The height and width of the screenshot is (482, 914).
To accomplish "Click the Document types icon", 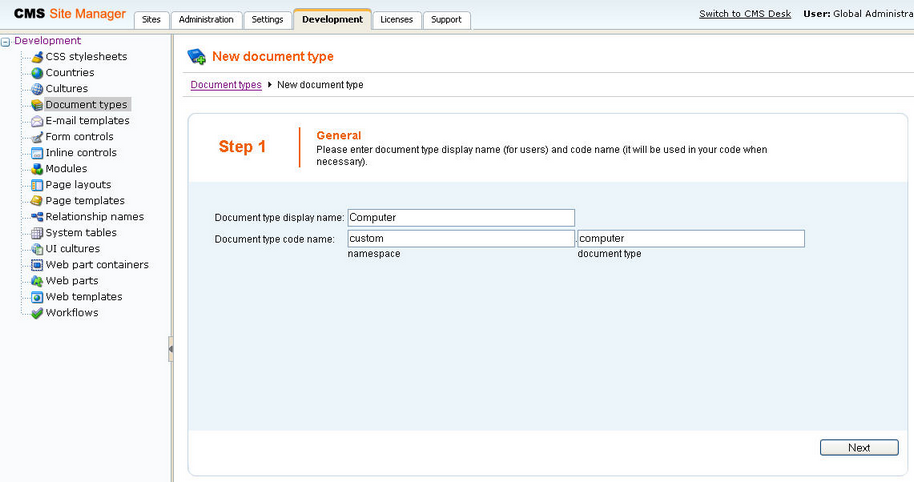I will 37,105.
